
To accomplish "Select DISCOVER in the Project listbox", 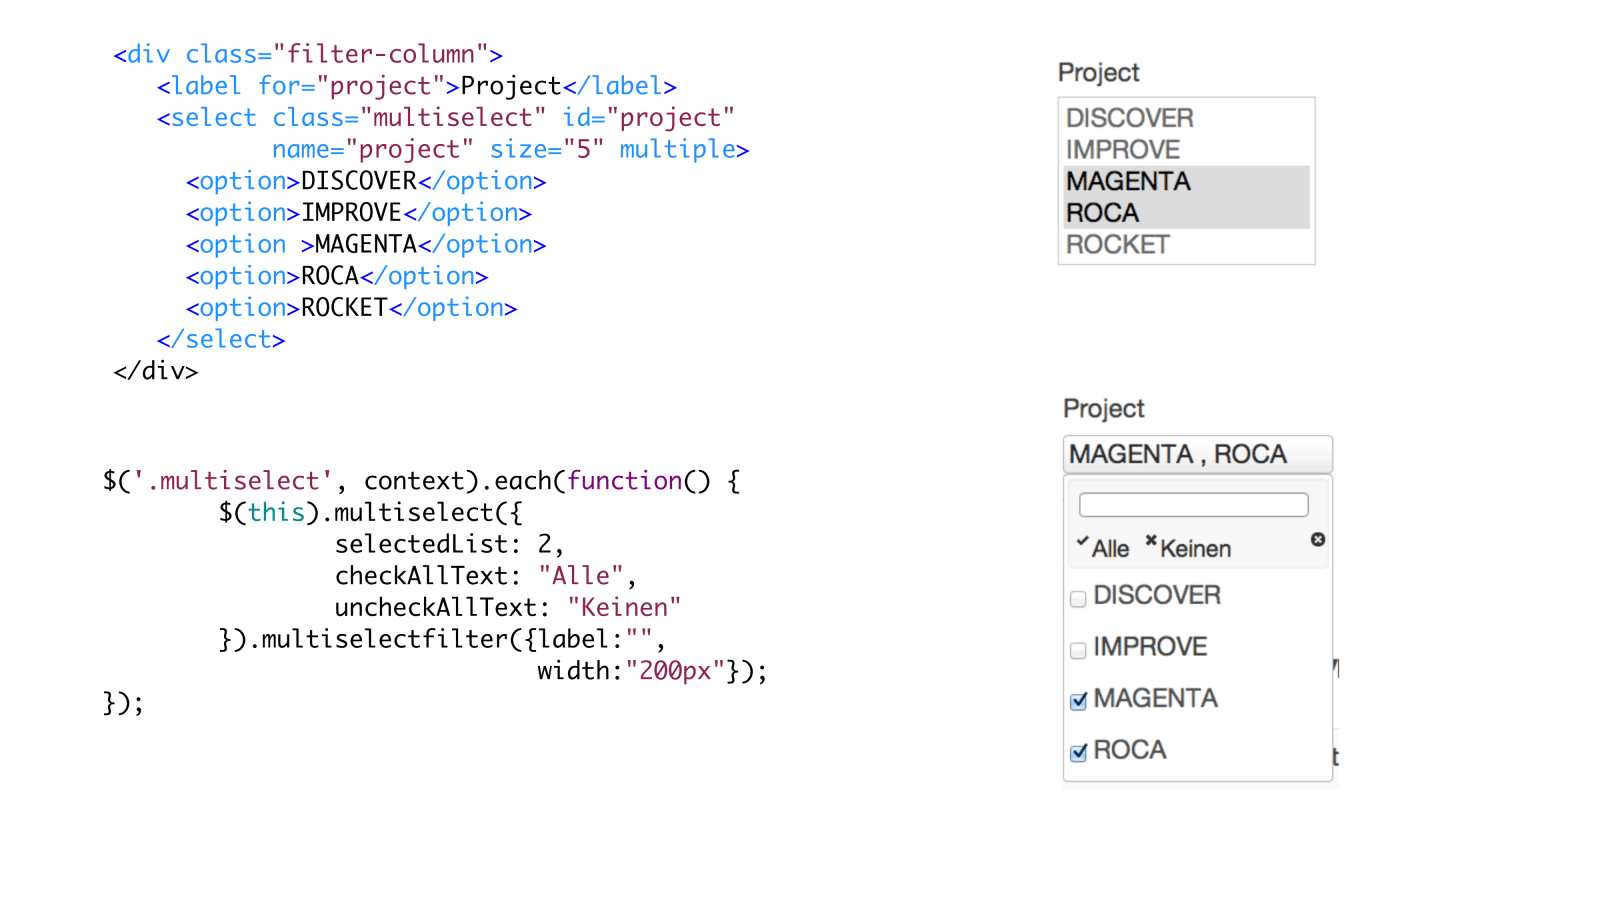I will [1187, 118].
